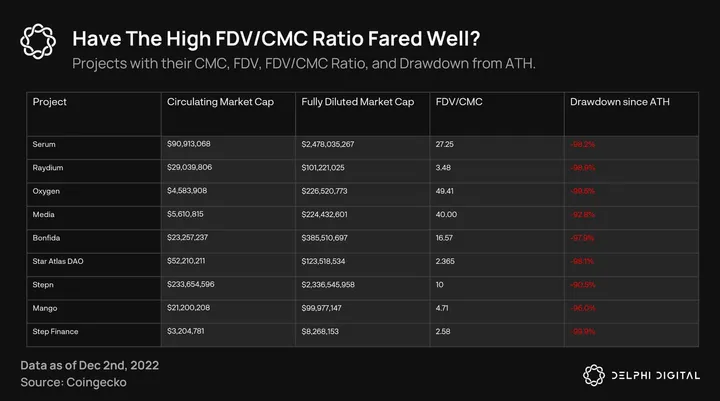Screen dimensions: 720x401
Task: Click Serum's fully diluted cap $2,478,035,267
Action: pyautogui.click(x=341, y=146)
